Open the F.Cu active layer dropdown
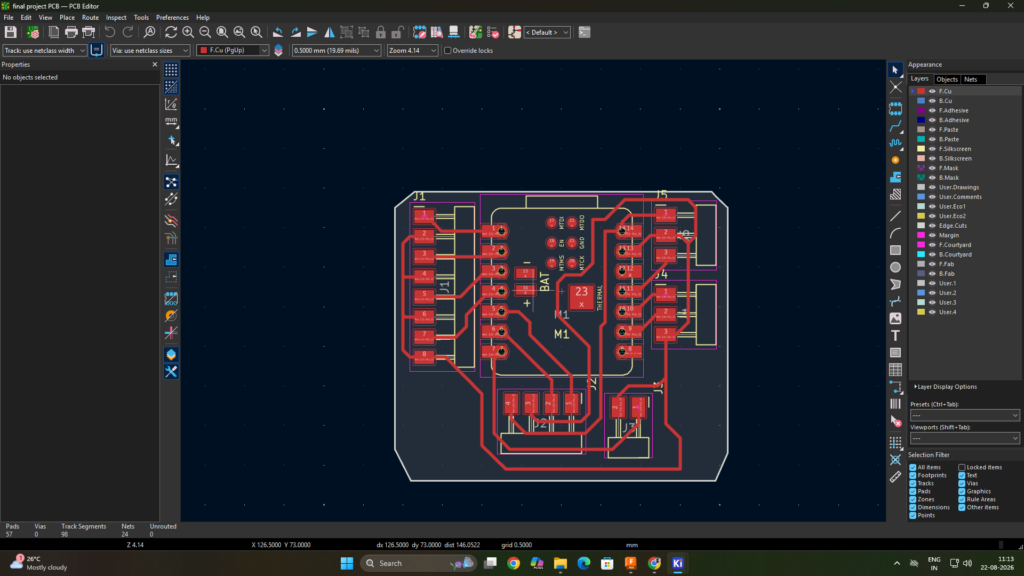The image size is (1024, 576). [x=232, y=50]
